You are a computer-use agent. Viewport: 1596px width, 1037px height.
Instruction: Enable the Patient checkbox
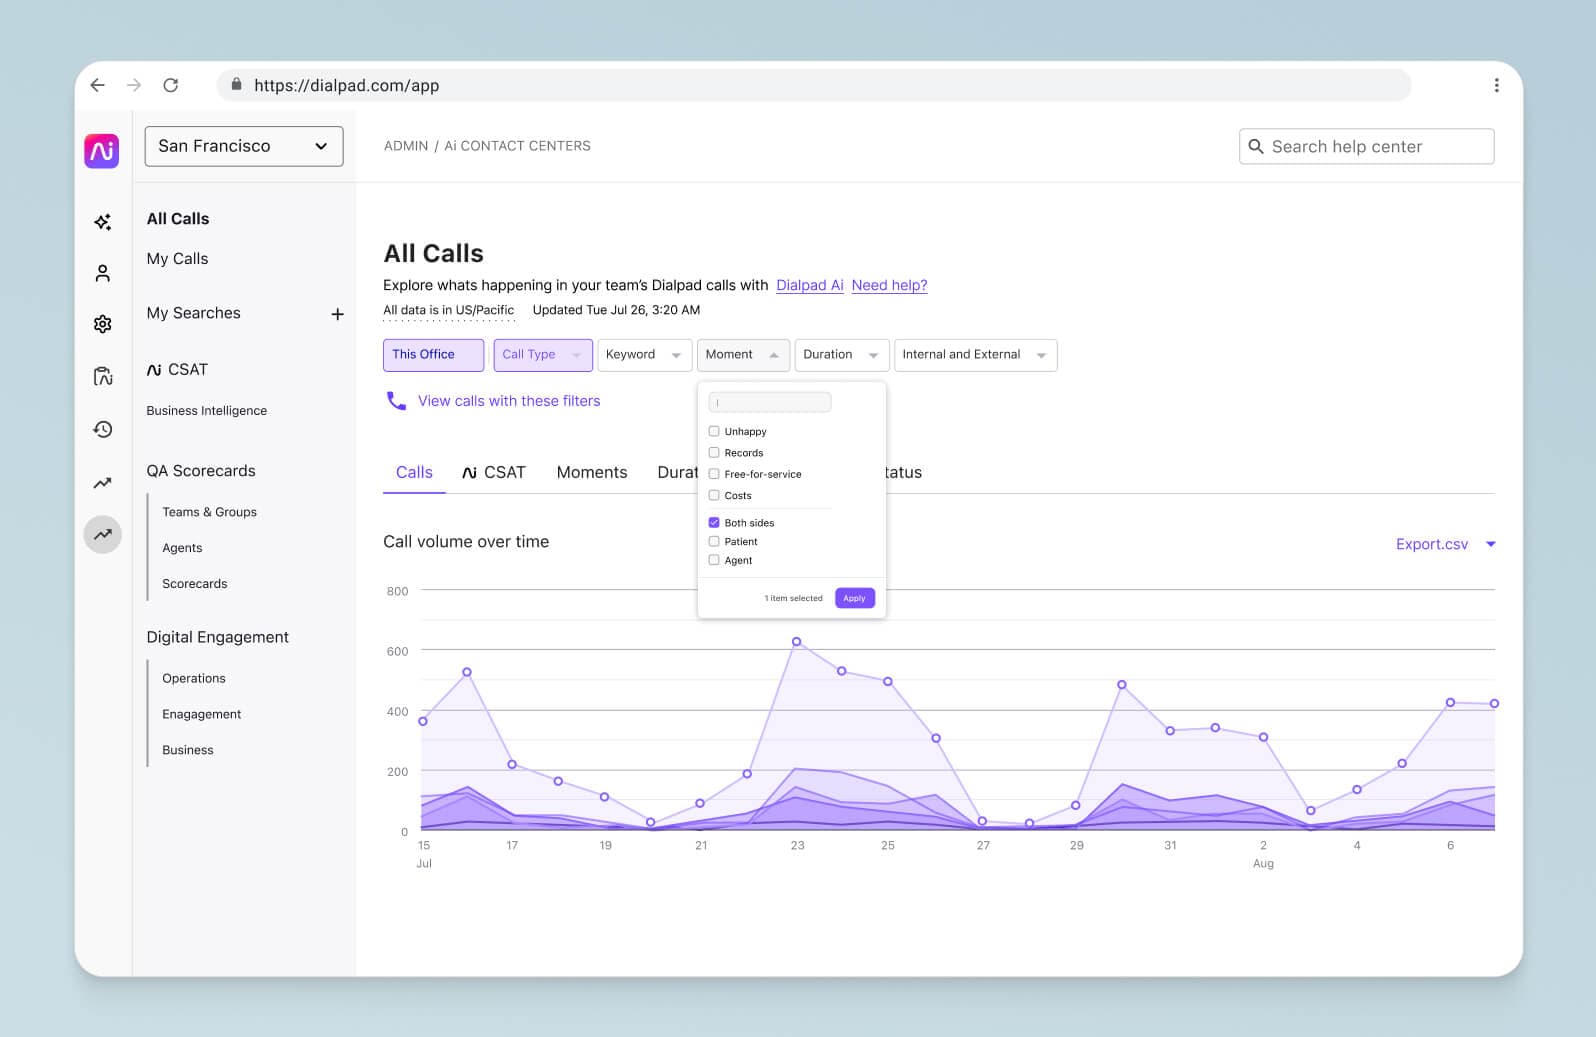[x=714, y=541]
